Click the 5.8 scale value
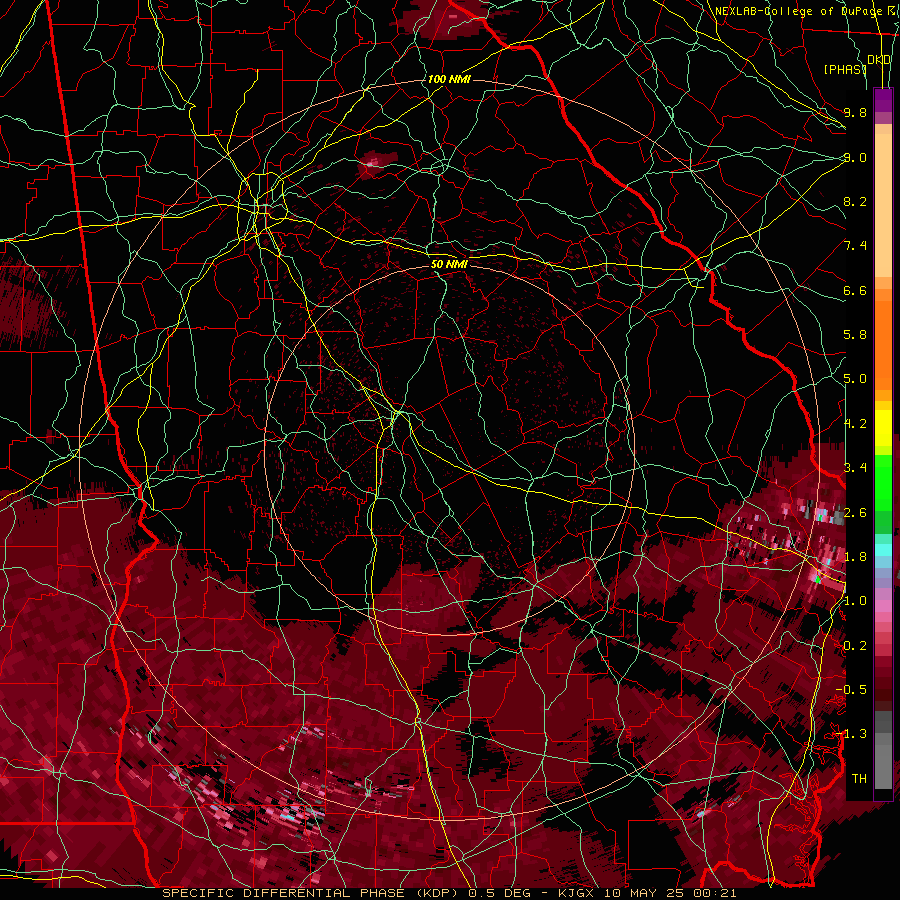The height and width of the screenshot is (900, 900). point(855,335)
